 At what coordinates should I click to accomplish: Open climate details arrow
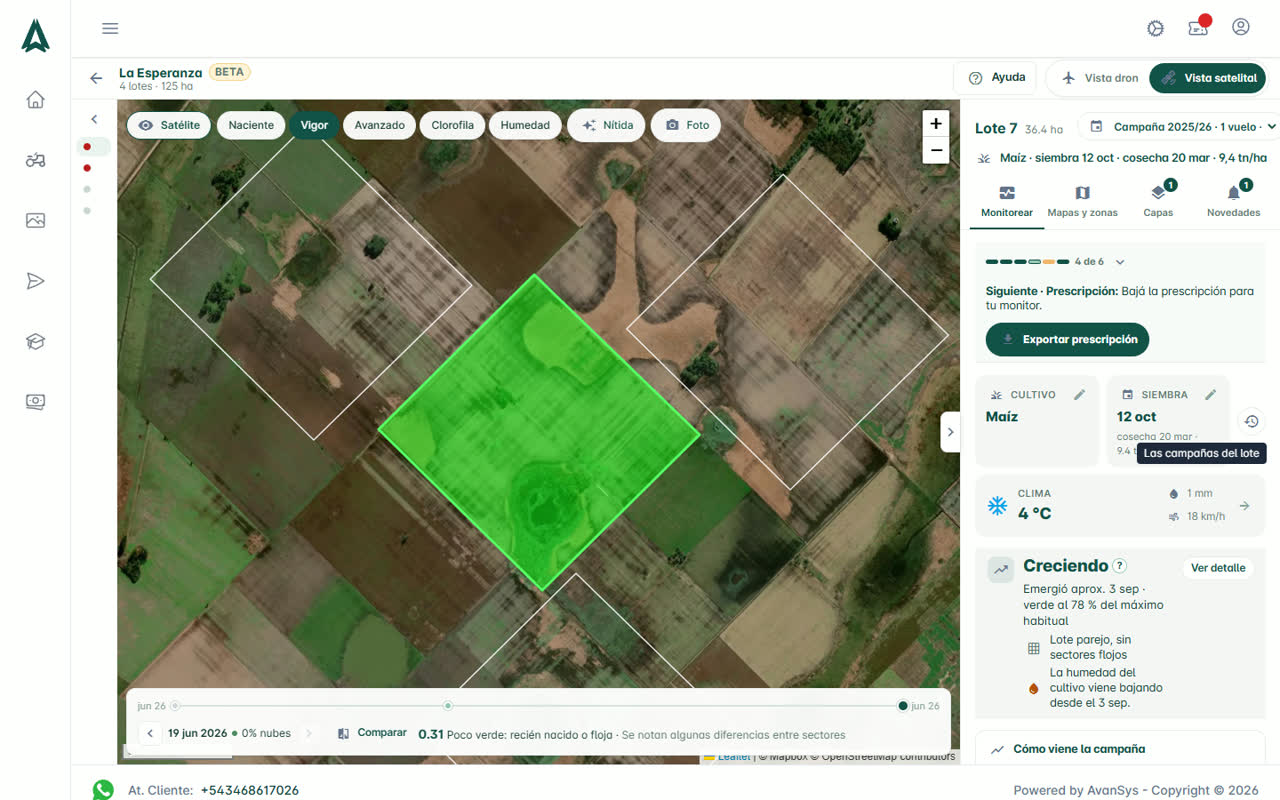(x=1244, y=506)
